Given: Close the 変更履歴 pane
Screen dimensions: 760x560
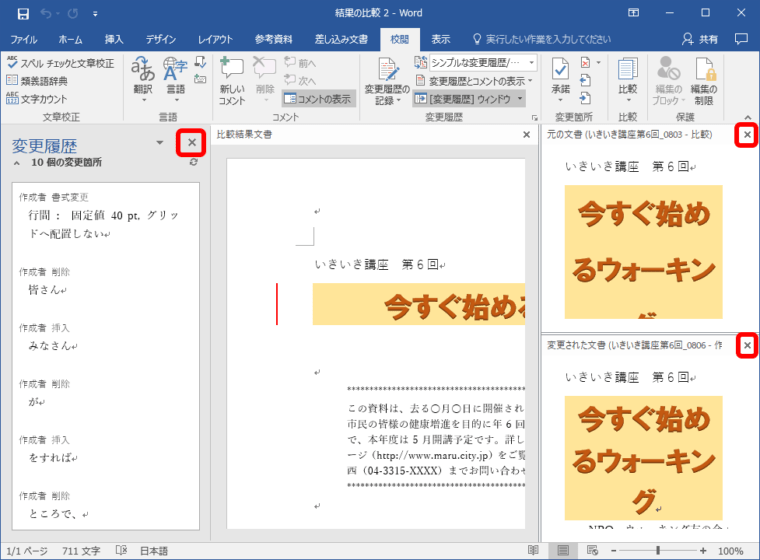Looking at the screenshot, I should click(192, 143).
